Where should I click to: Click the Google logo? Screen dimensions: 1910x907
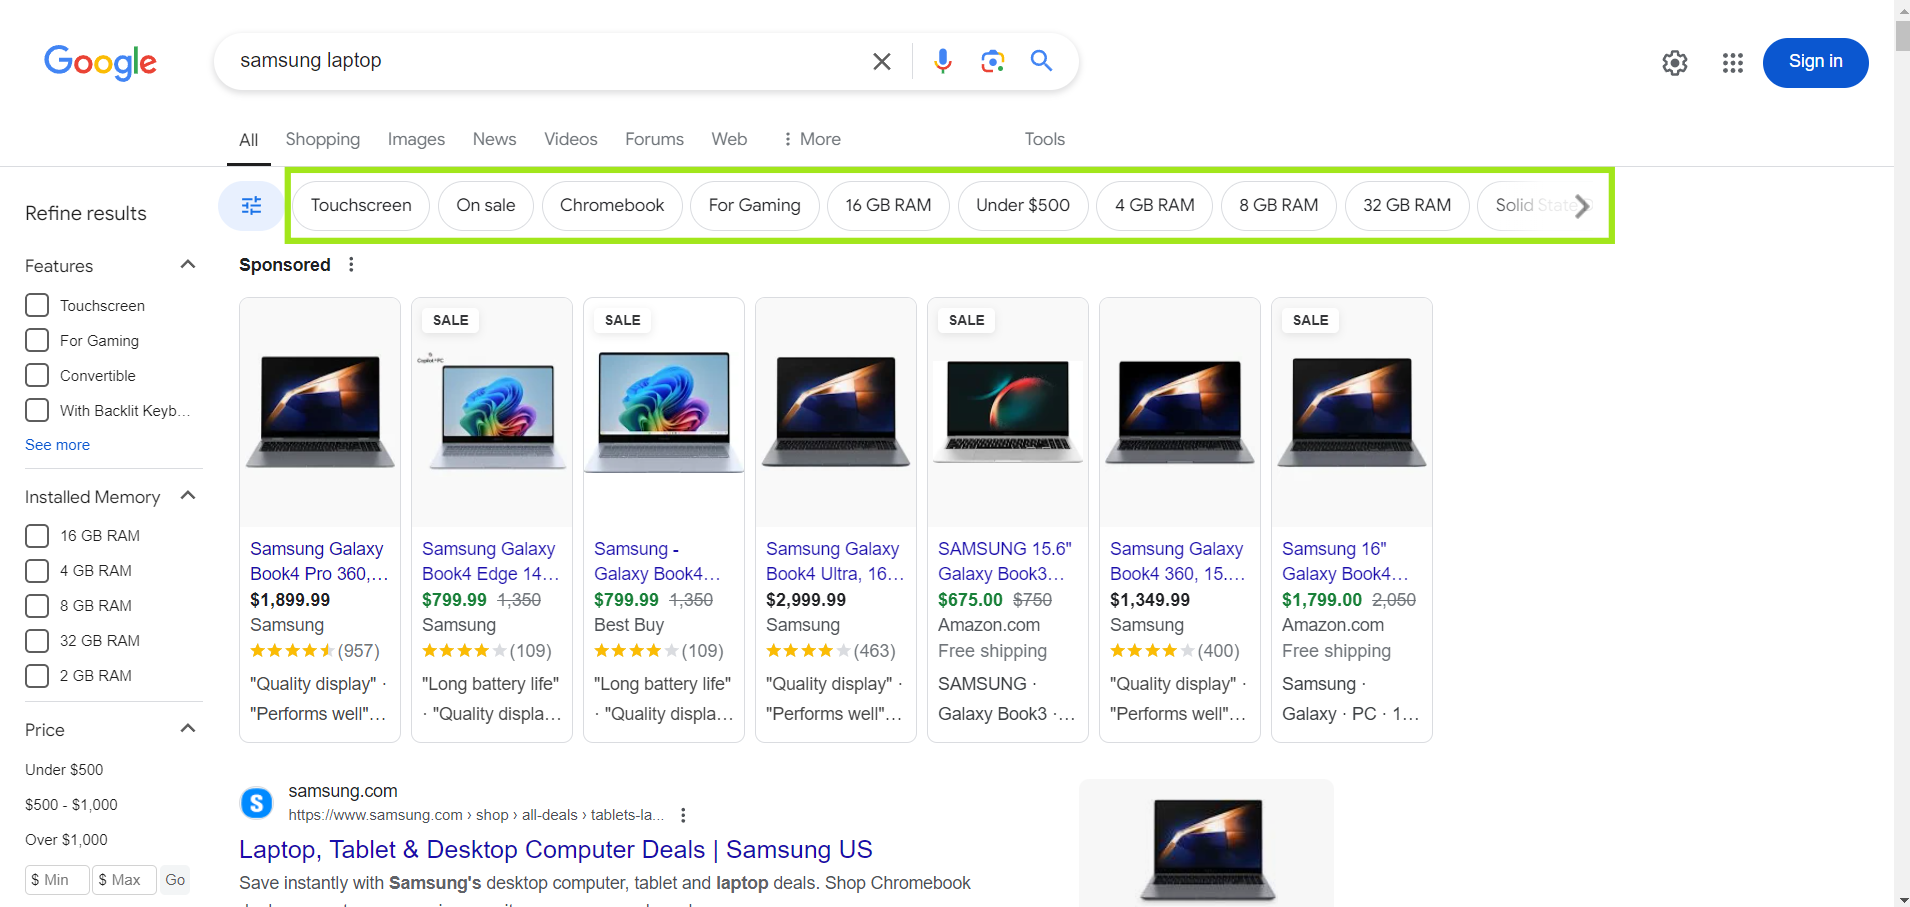[100, 62]
